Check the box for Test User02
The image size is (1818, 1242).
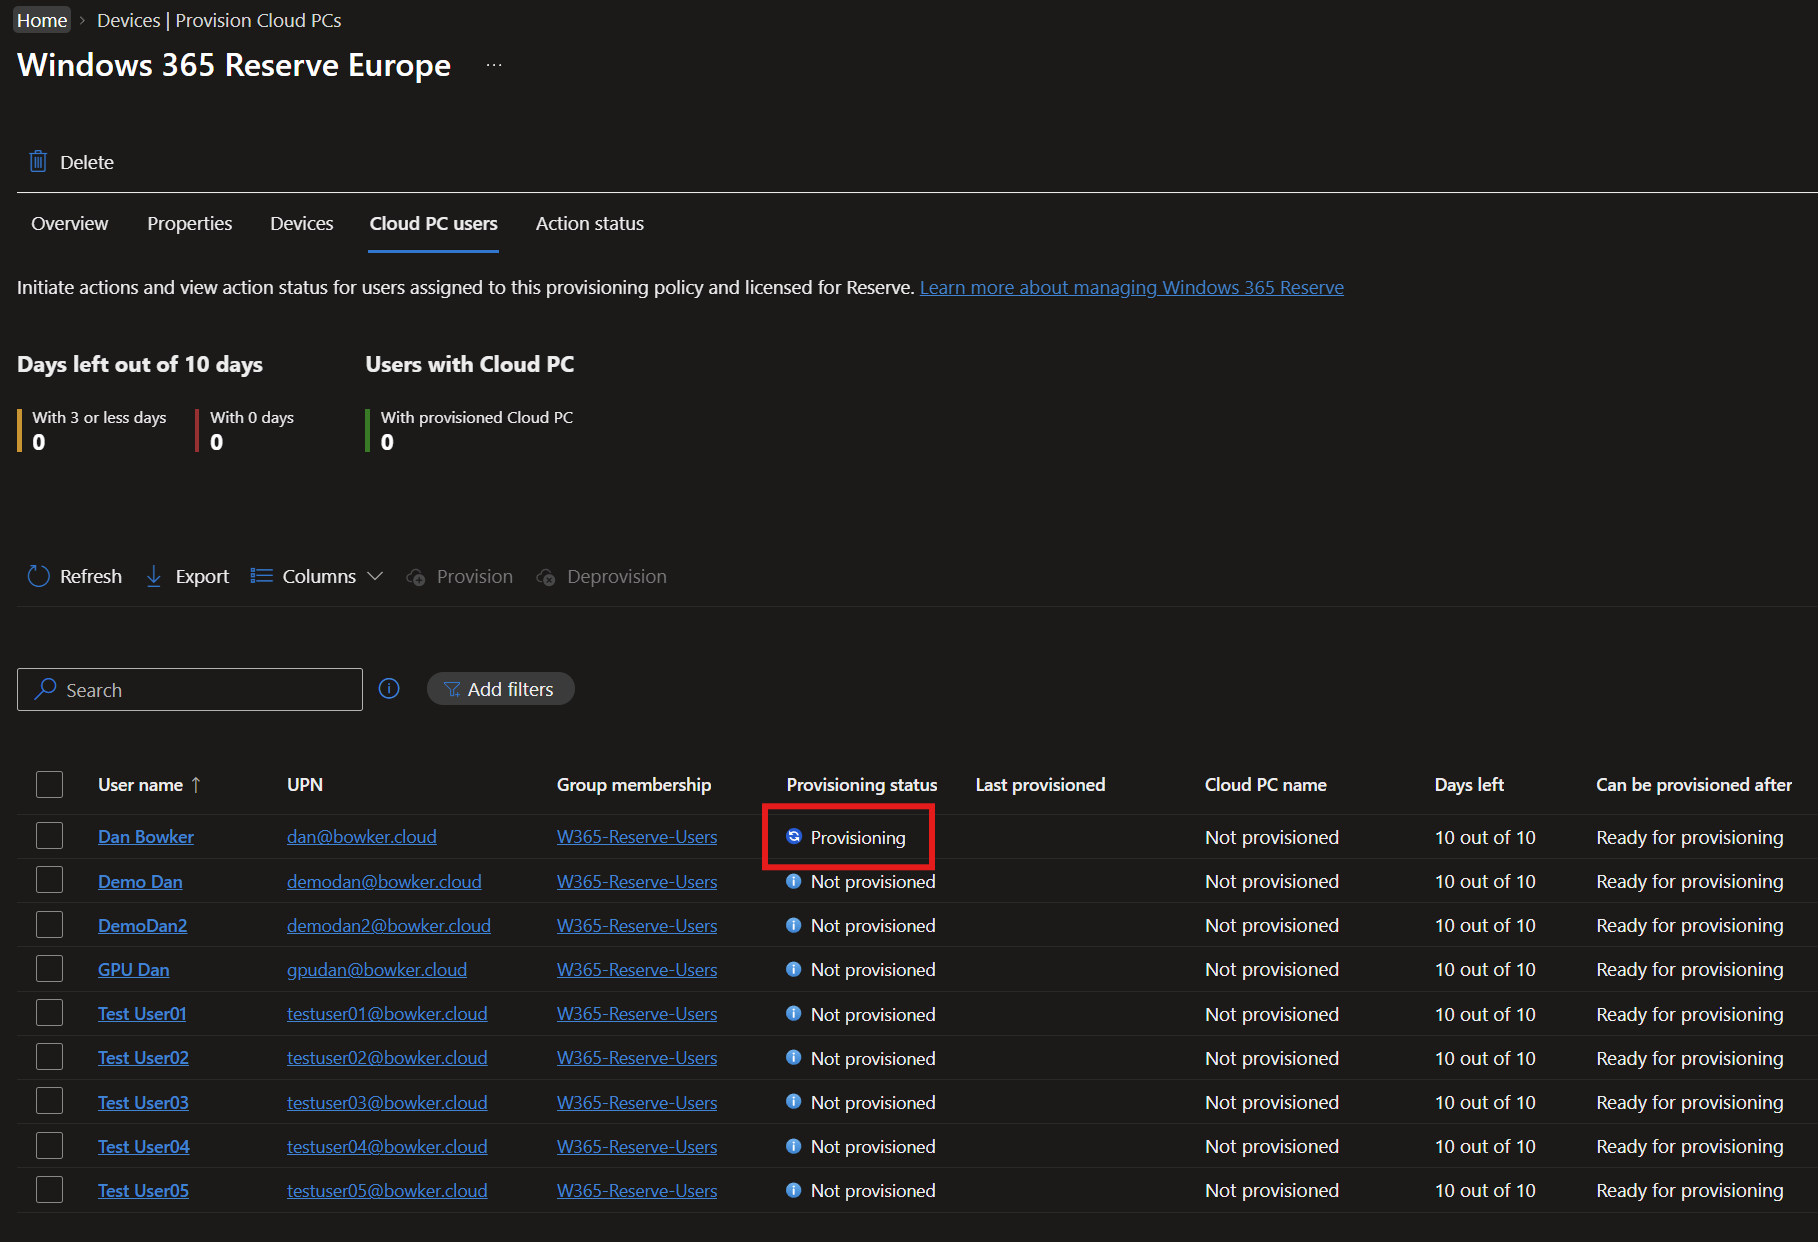pos(49,1056)
